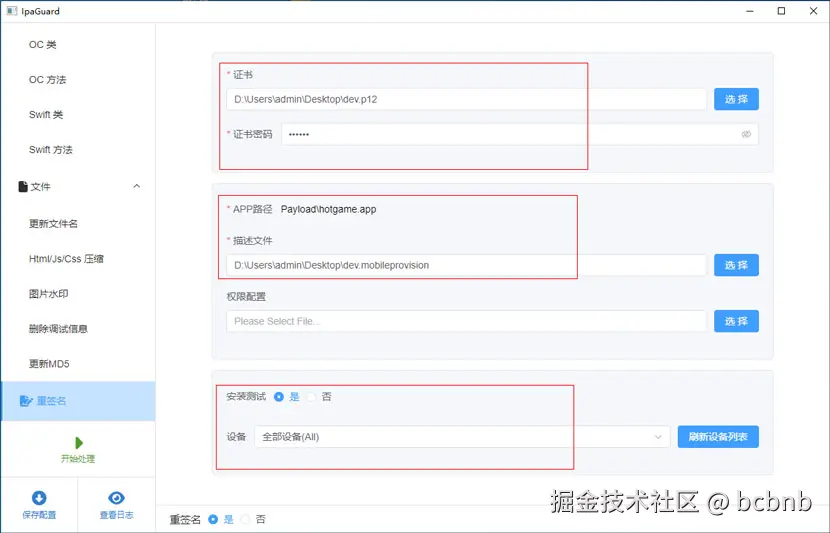Click the 证书密码 password field

pyautogui.click(x=520, y=134)
